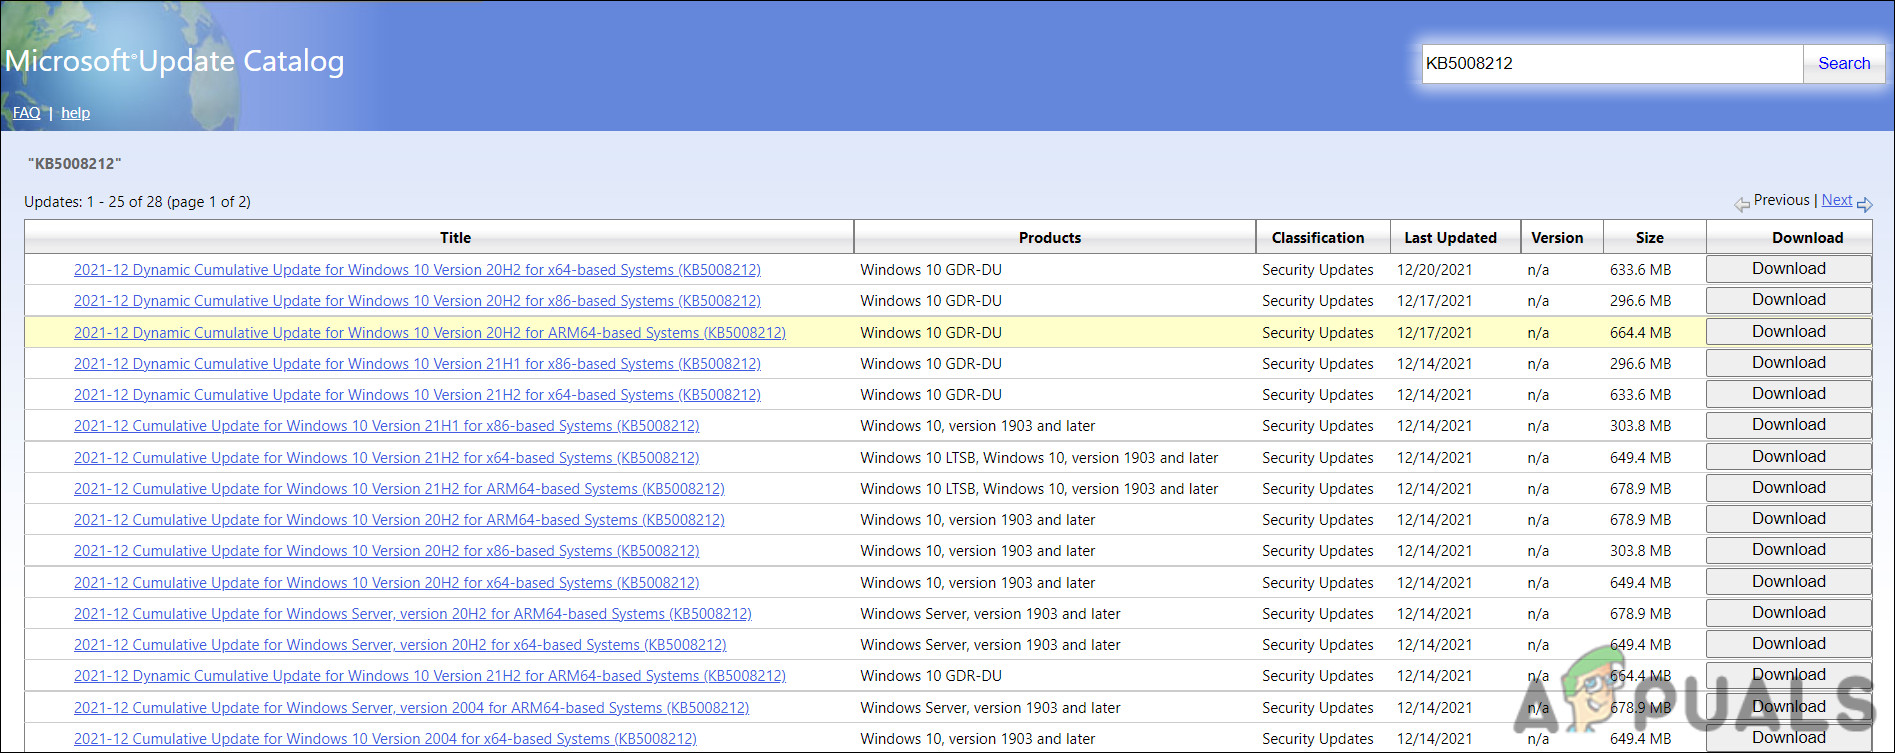Viewport: 1895px width, 753px height.
Task: Open 21H2 x64 Cumulative Update title link
Action: [386, 458]
